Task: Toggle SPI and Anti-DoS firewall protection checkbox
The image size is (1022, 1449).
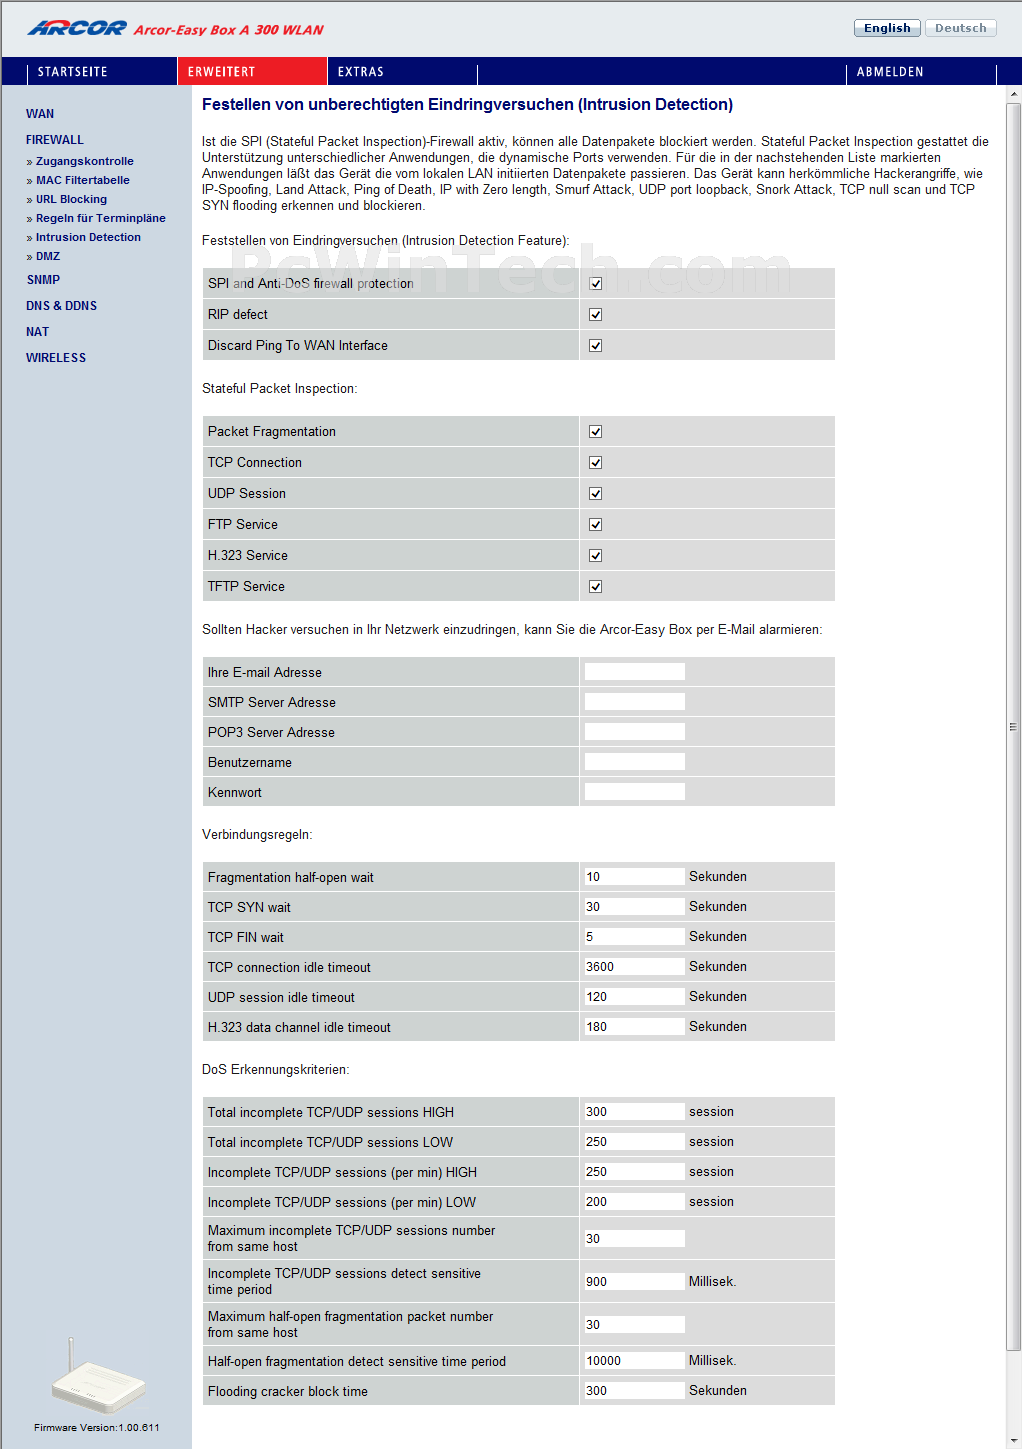Action: coord(595,284)
